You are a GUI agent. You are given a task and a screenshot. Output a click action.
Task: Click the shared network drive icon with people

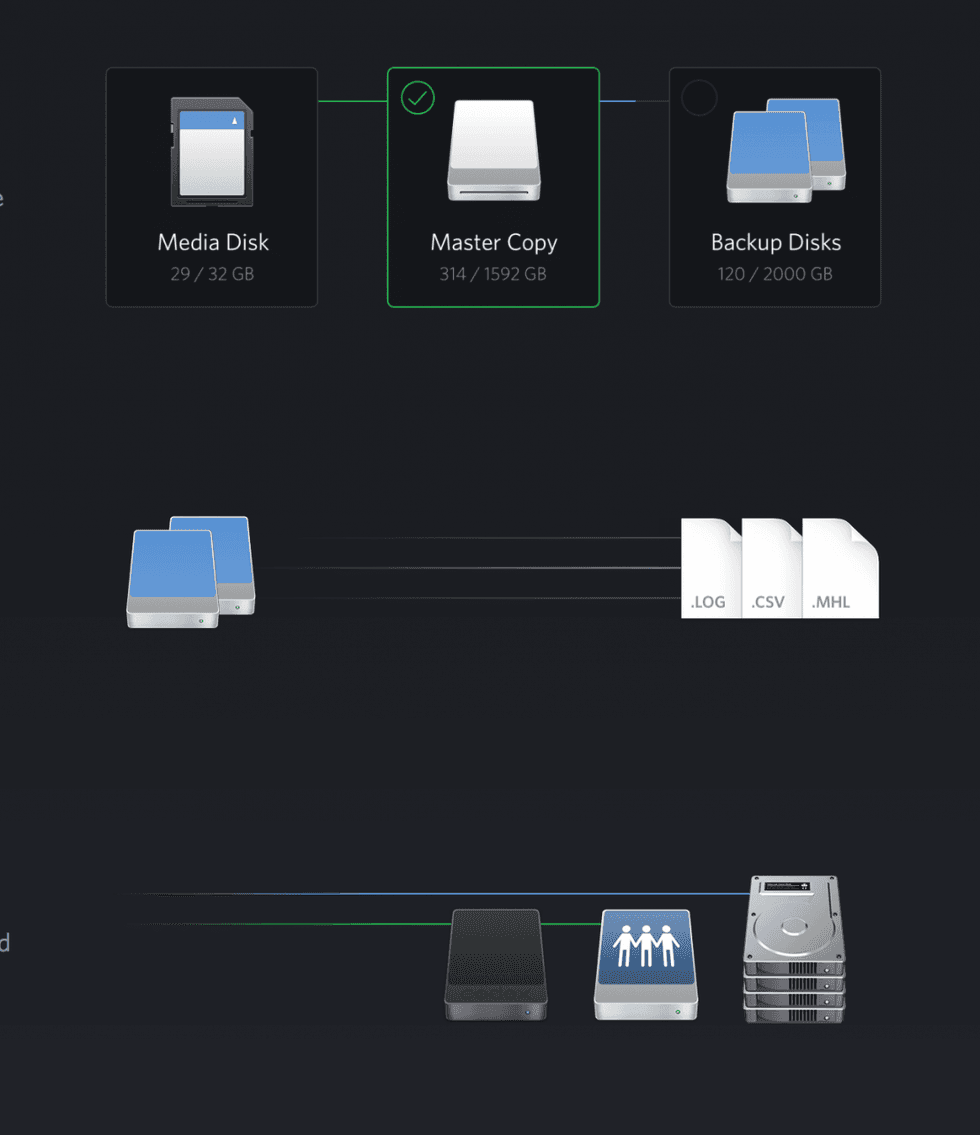click(646, 965)
